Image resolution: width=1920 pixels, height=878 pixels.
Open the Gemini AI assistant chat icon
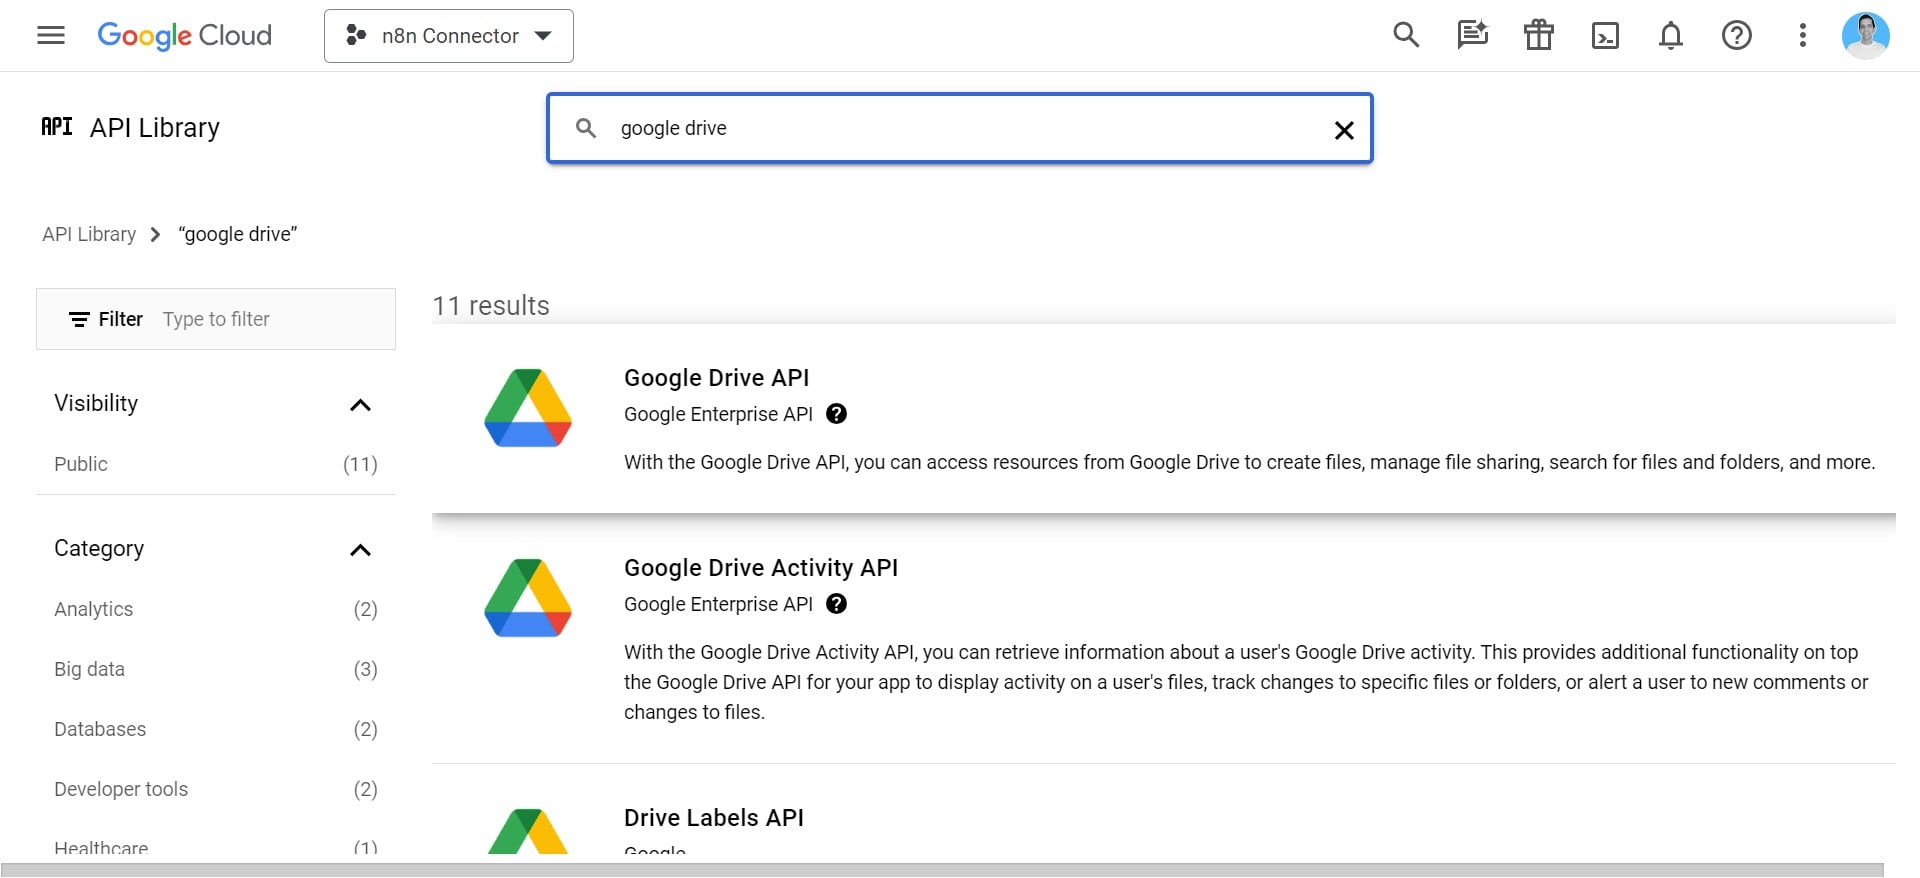[x=1472, y=36]
